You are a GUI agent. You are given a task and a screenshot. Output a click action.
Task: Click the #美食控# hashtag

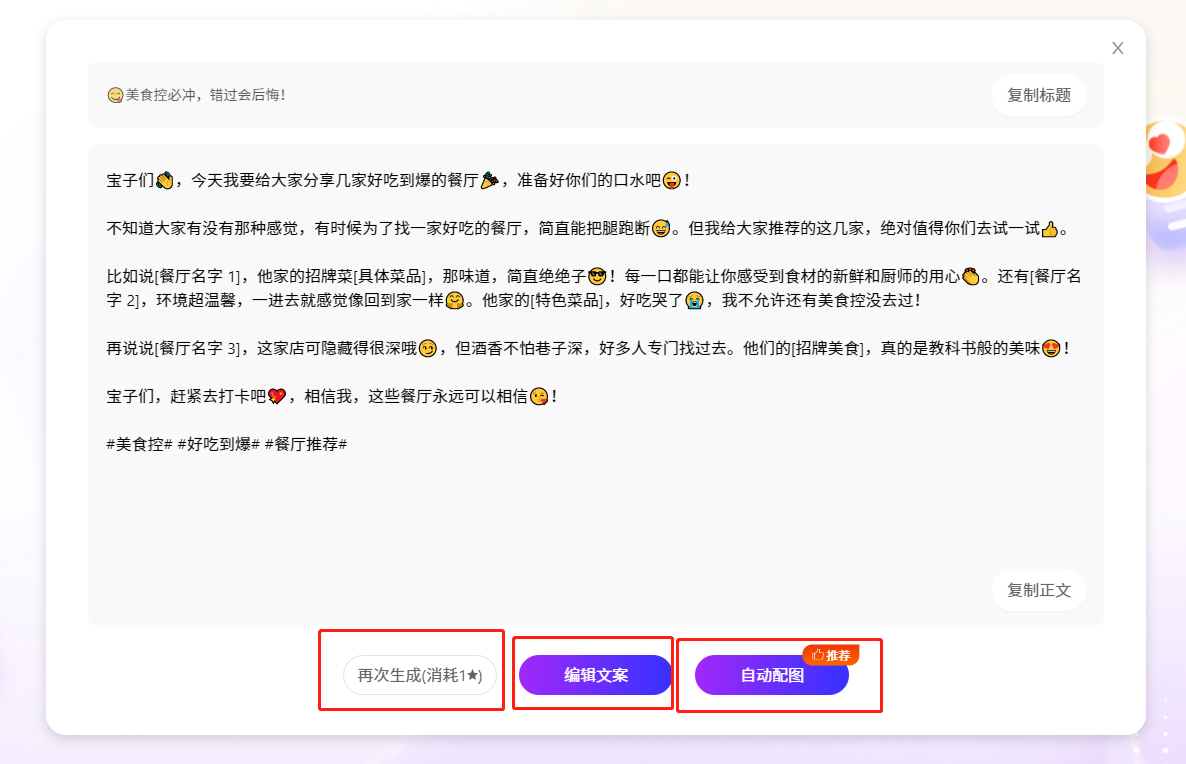[x=140, y=443]
